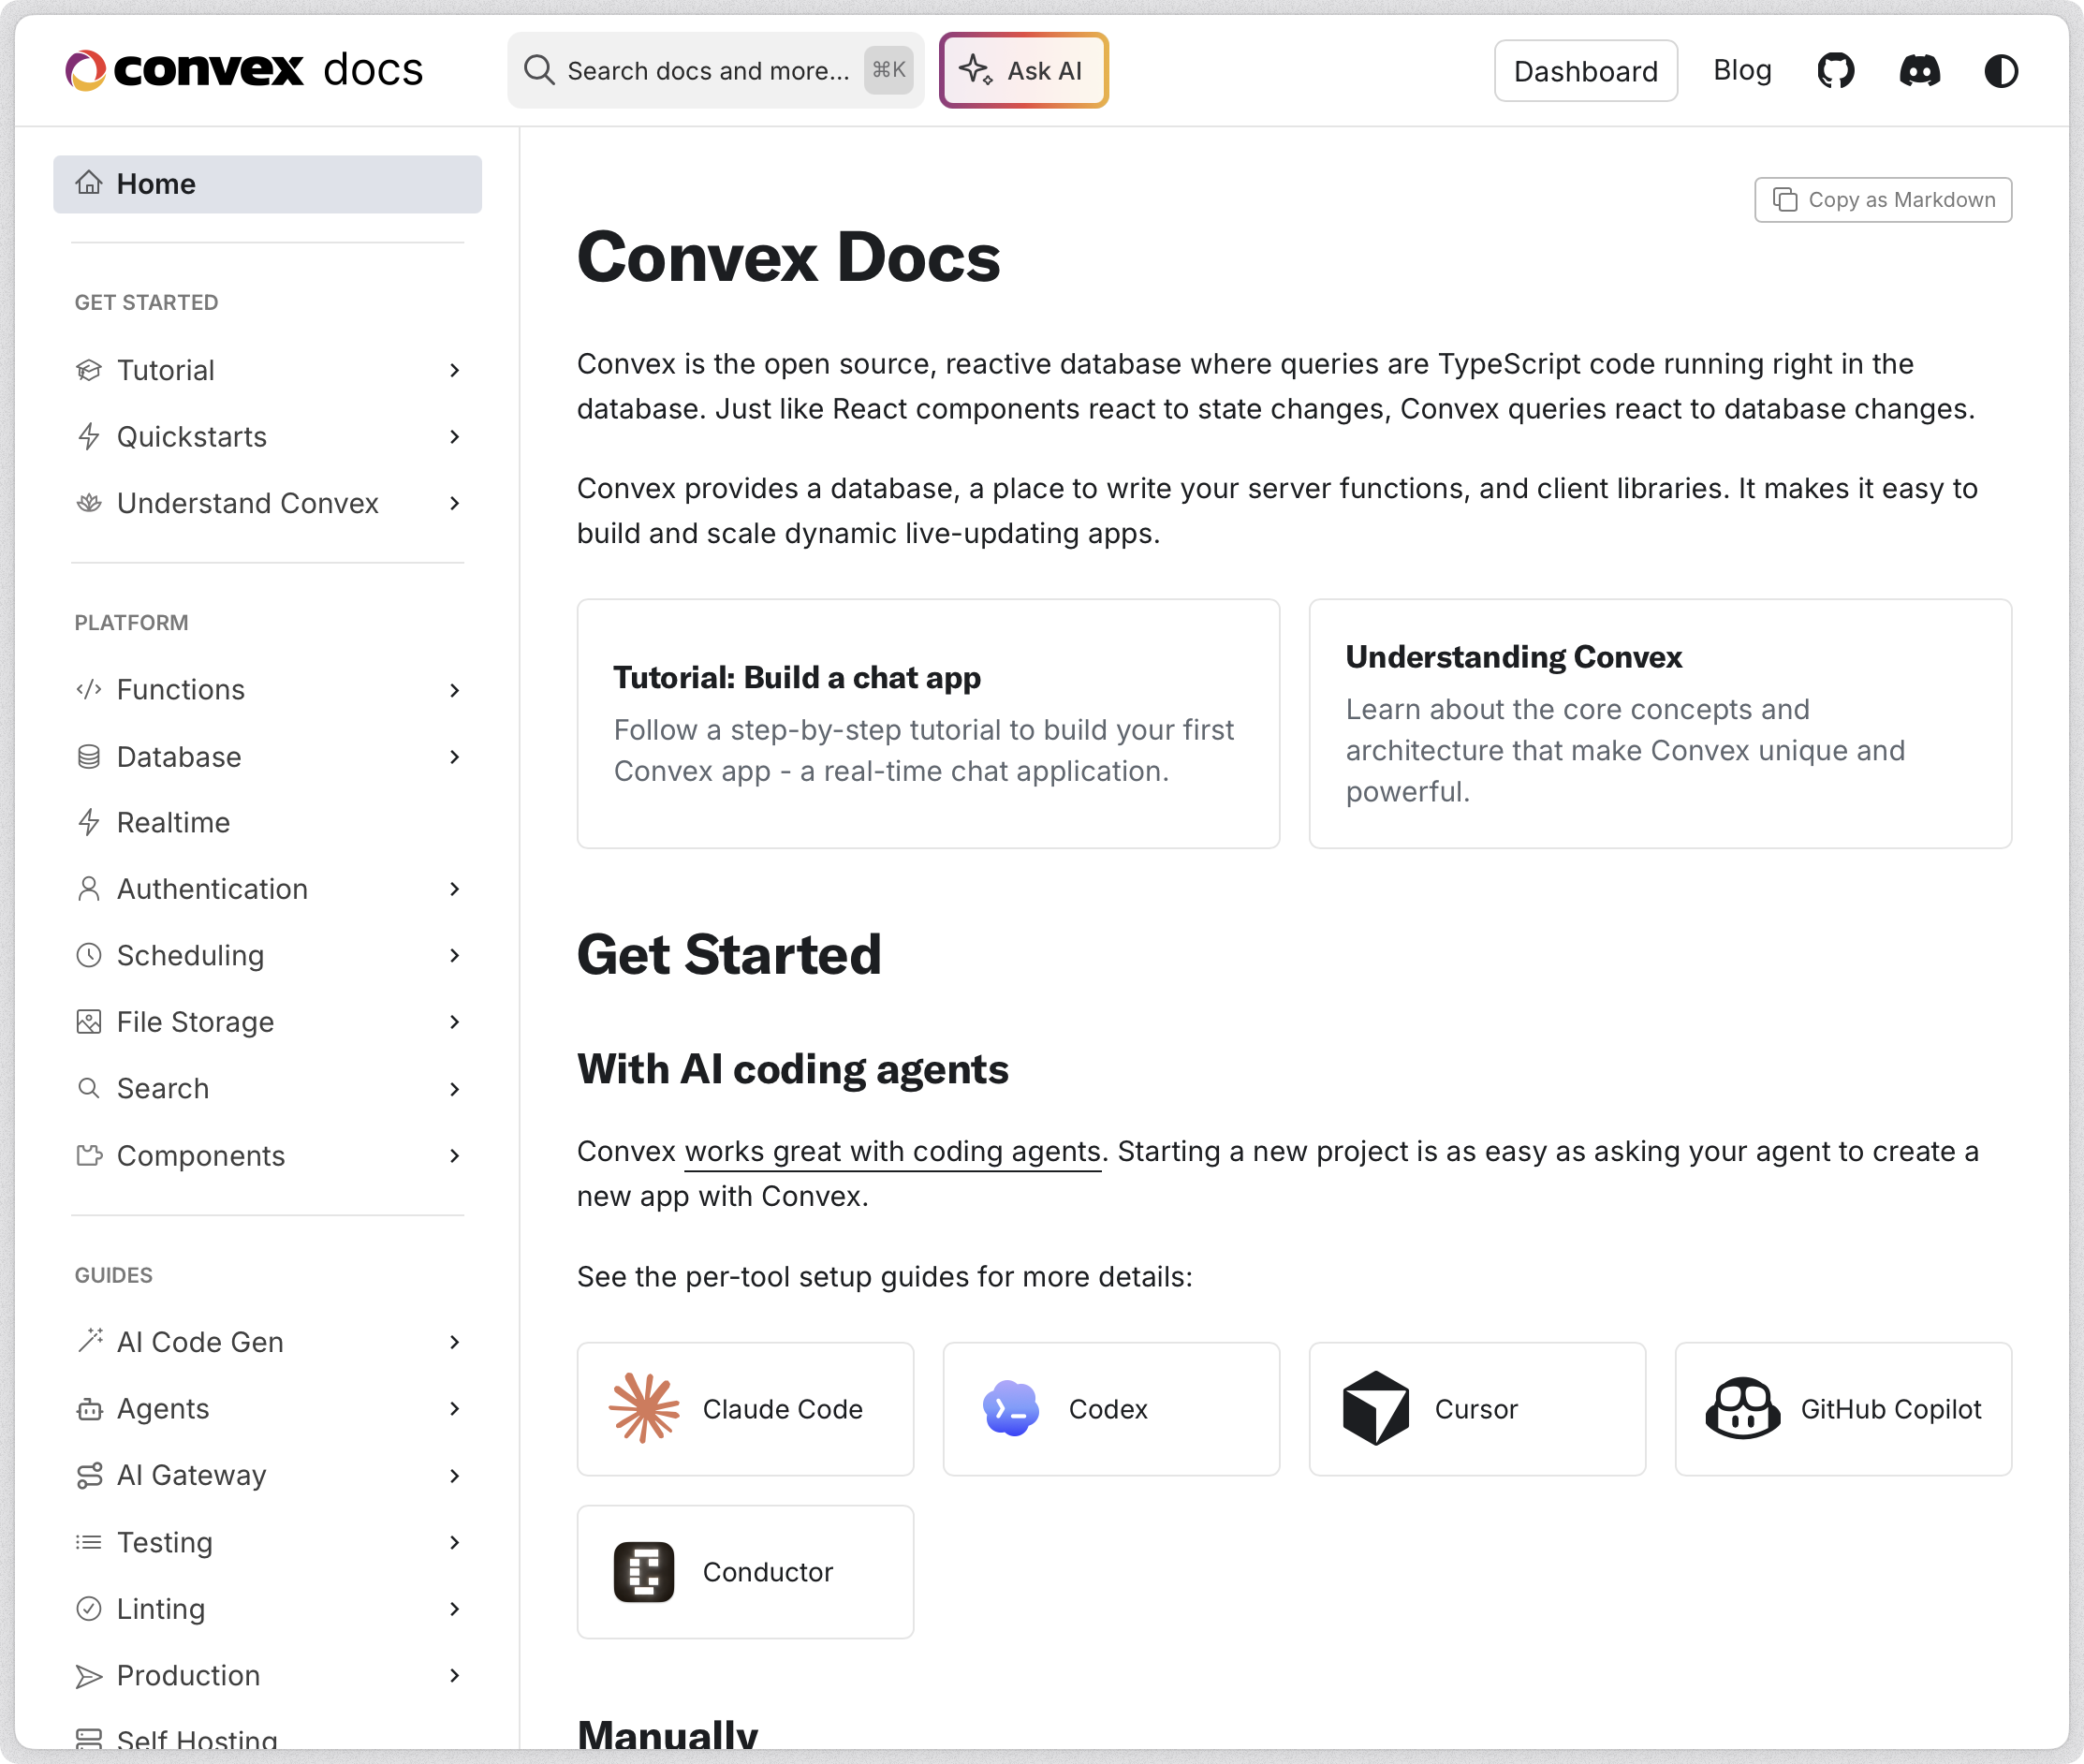Click the magnifier icon in search bar
The image size is (2084, 1764).
pos(539,70)
